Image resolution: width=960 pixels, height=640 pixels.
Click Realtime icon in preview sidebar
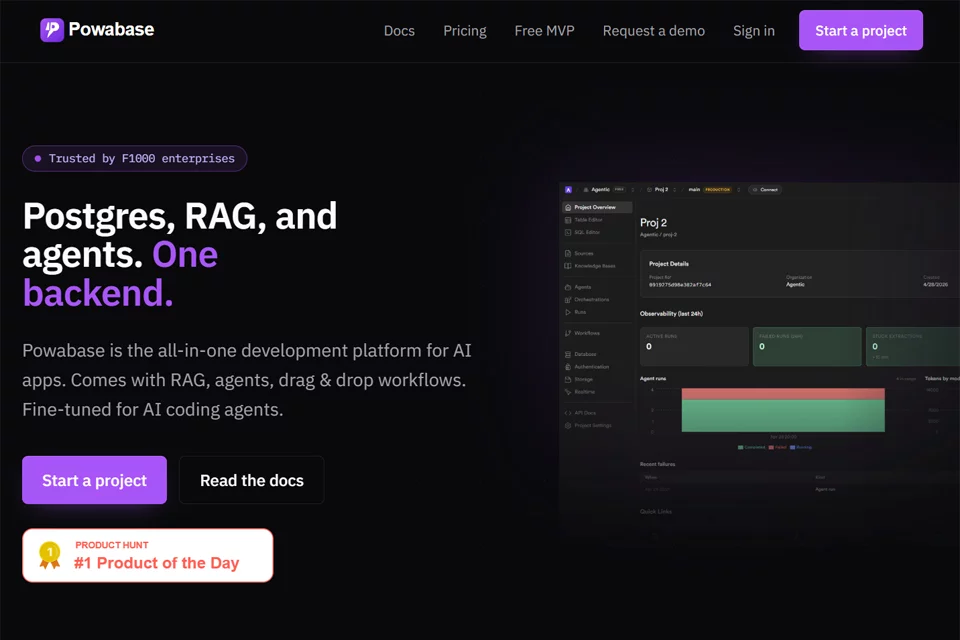(568, 392)
